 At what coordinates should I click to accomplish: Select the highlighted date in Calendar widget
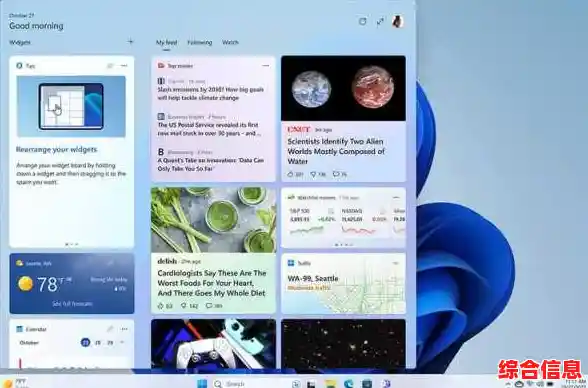click(86, 342)
